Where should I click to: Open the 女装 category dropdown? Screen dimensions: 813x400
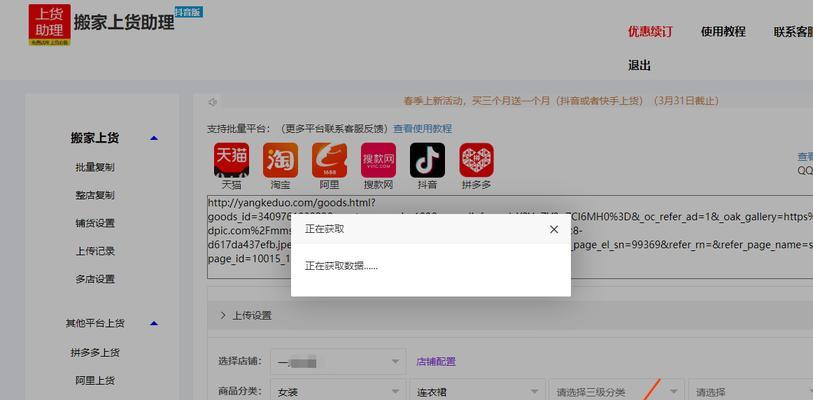pyautogui.click(x=338, y=392)
